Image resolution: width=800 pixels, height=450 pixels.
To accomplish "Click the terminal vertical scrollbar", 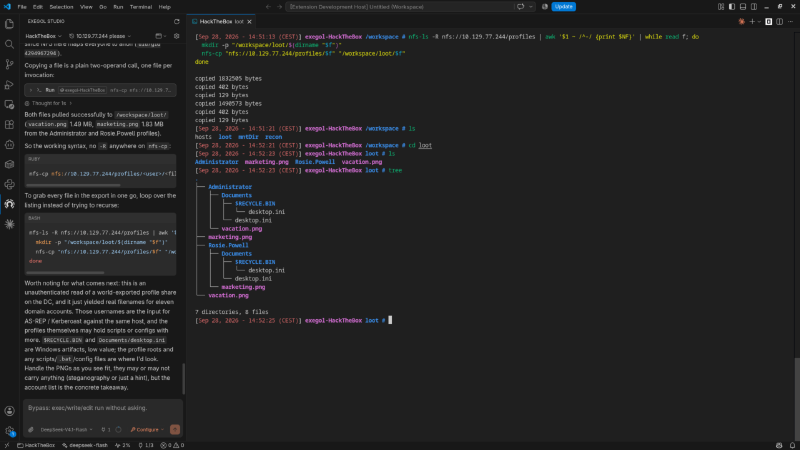I will (x=797, y=399).
